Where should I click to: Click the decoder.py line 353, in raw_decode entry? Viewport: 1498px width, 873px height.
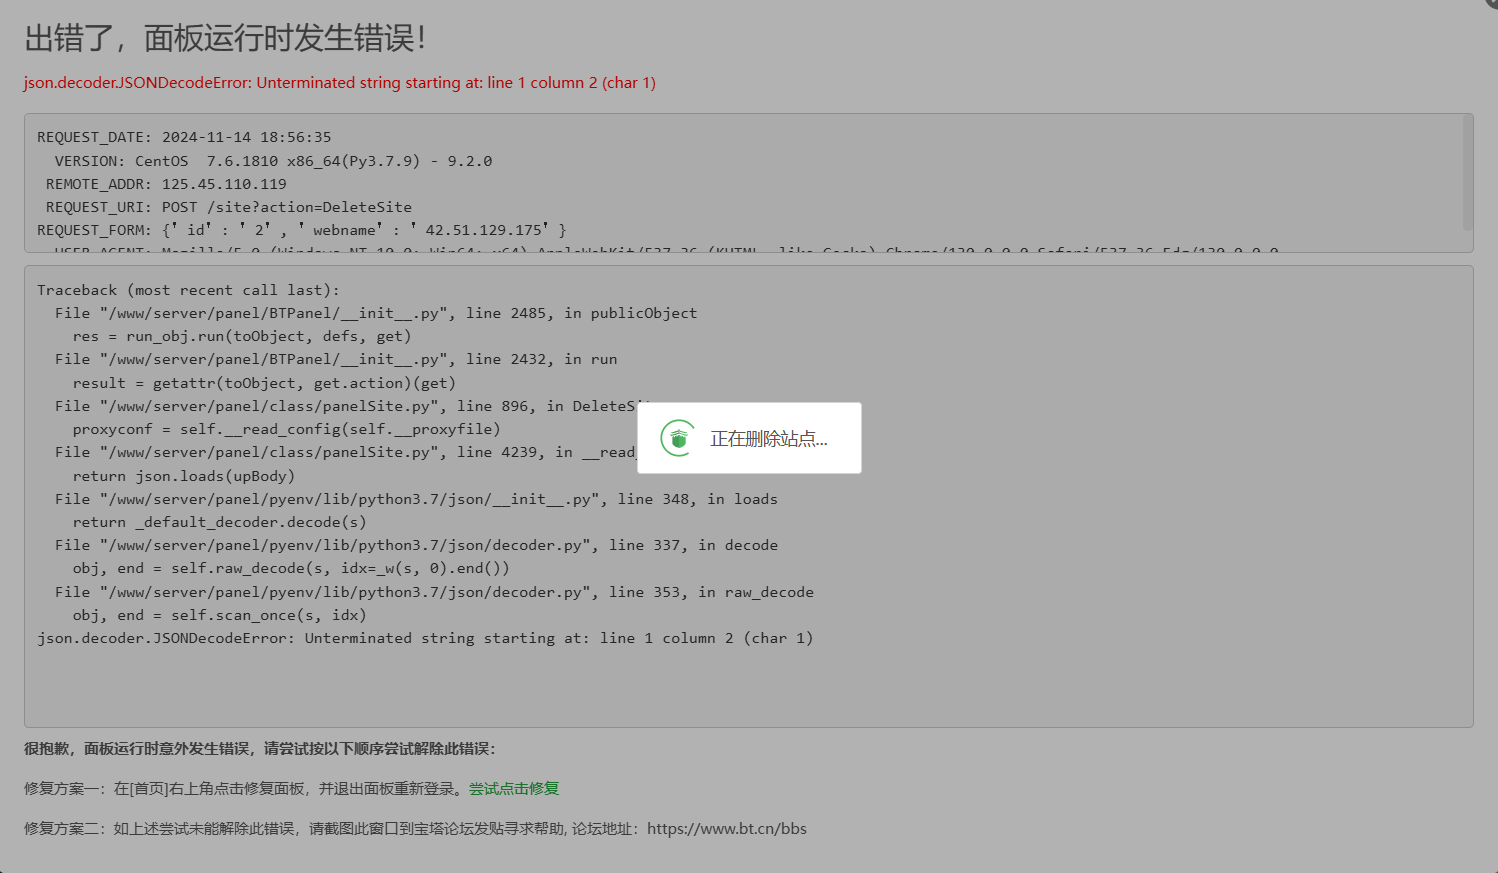point(434,592)
